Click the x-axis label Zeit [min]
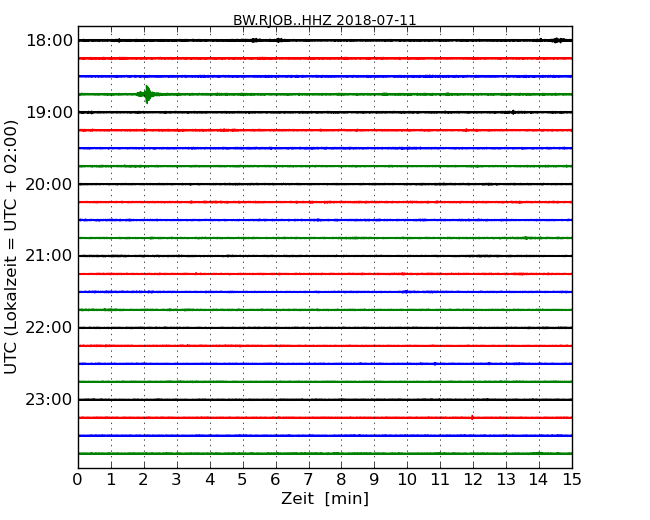 [x=325, y=498]
